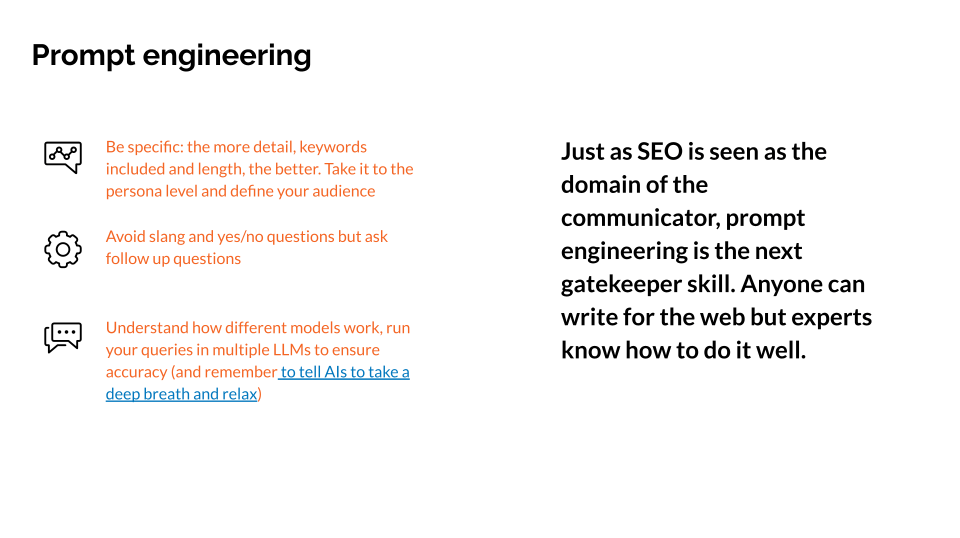Screen dimensions: 960x538
Task: Click the 'accuracy (and remember' text
Action: (191, 372)
